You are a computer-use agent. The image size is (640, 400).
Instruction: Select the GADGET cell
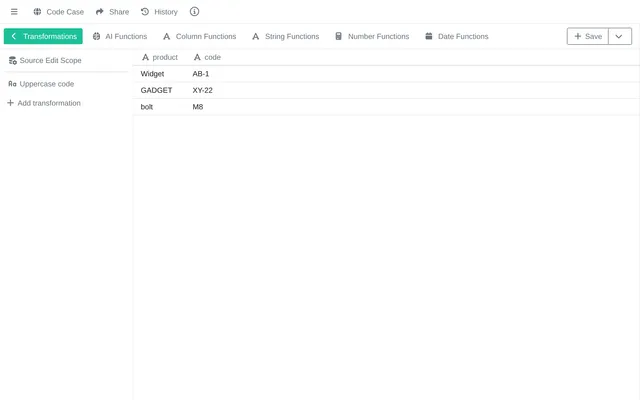point(156,90)
